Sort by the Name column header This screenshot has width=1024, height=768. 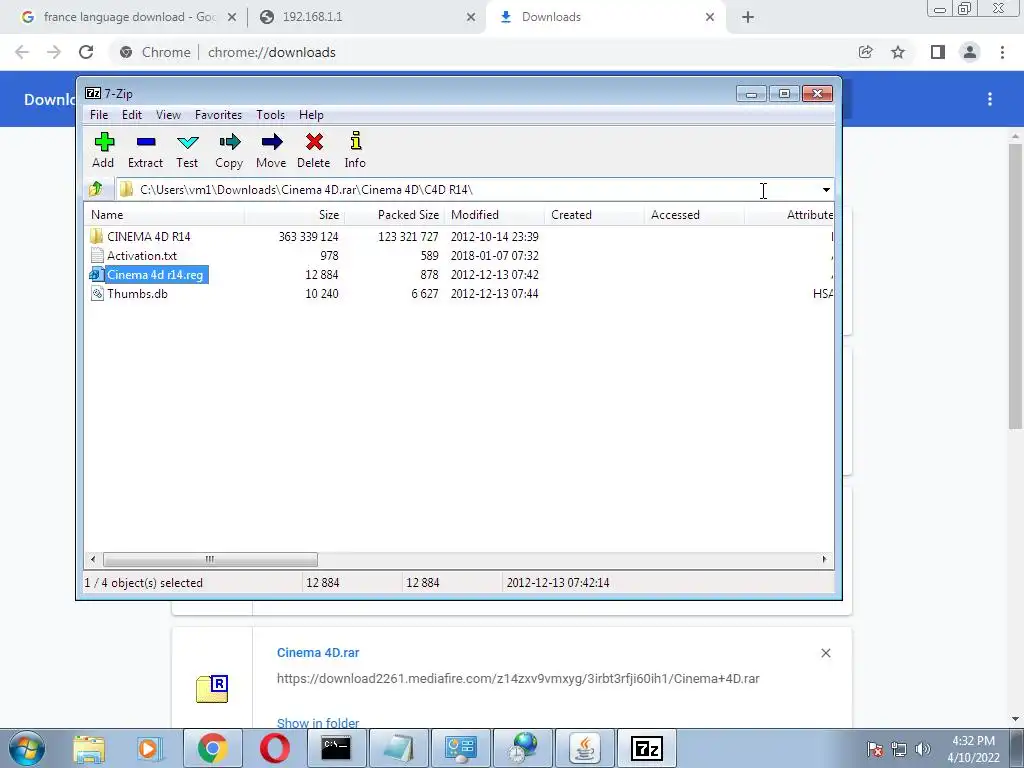pyautogui.click(x=164, y=215)
